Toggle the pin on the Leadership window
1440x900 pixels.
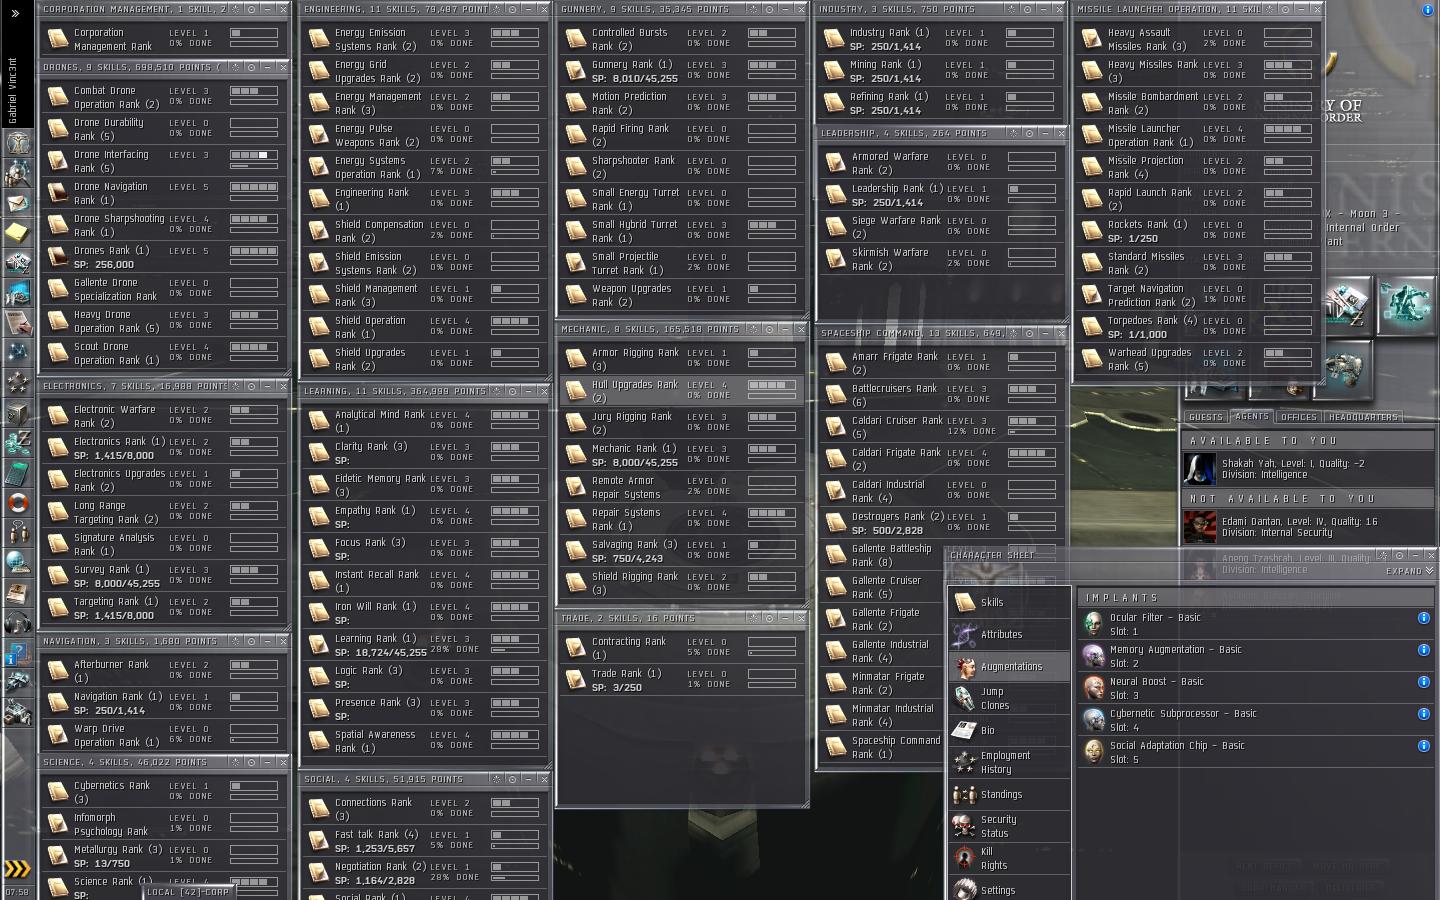tap(1031, 133)
